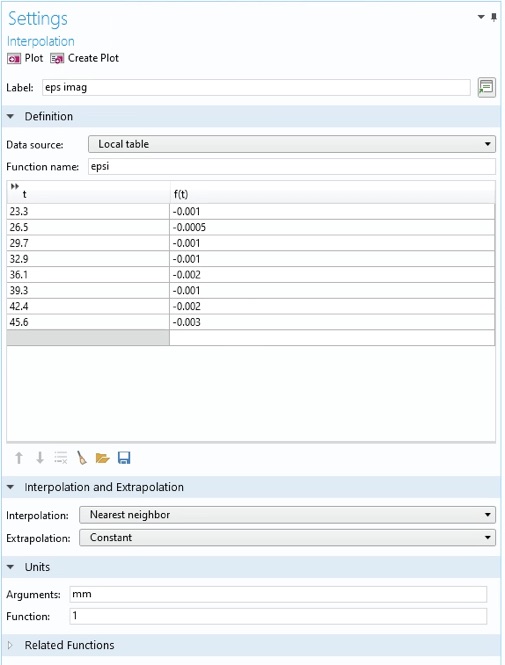The height and width of the screenshot is (665, 505).
Task: Open the Data source dropdown
Action: tap(292, 144)
